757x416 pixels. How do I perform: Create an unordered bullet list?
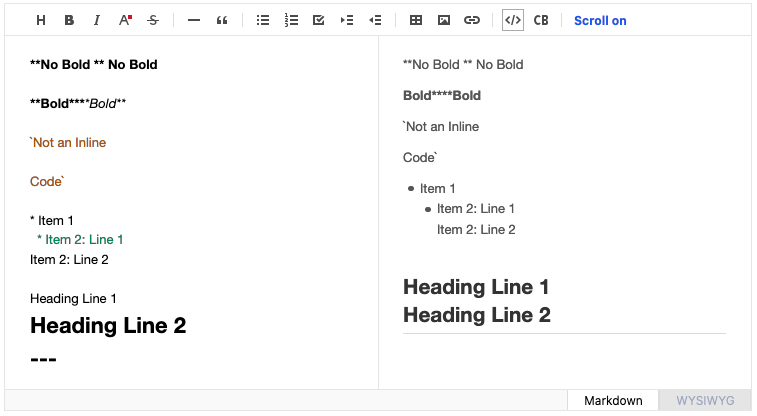click(x=263, y=20)
